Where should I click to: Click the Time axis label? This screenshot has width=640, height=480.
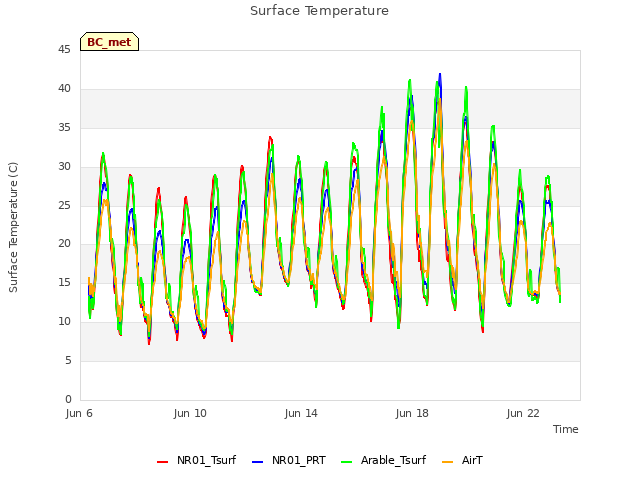[x=566, y=429]
